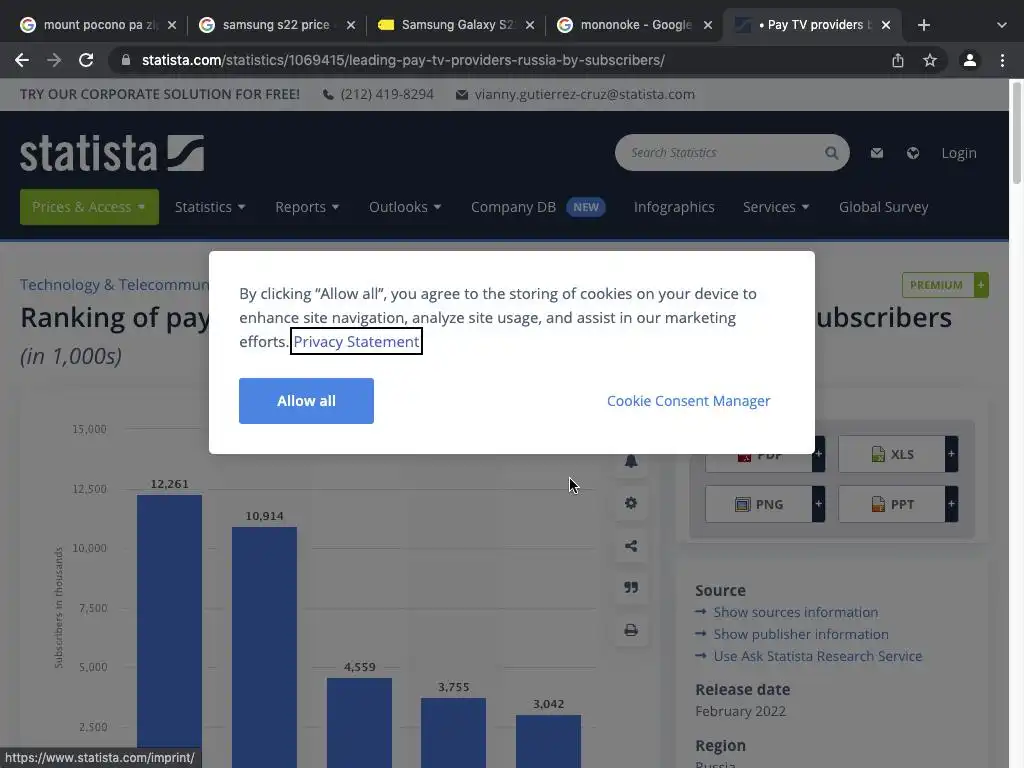The image size is (1024, 768).
Task: Click the envelope icon next to Login
Action: pyautogui.click(x=877, y=153)
